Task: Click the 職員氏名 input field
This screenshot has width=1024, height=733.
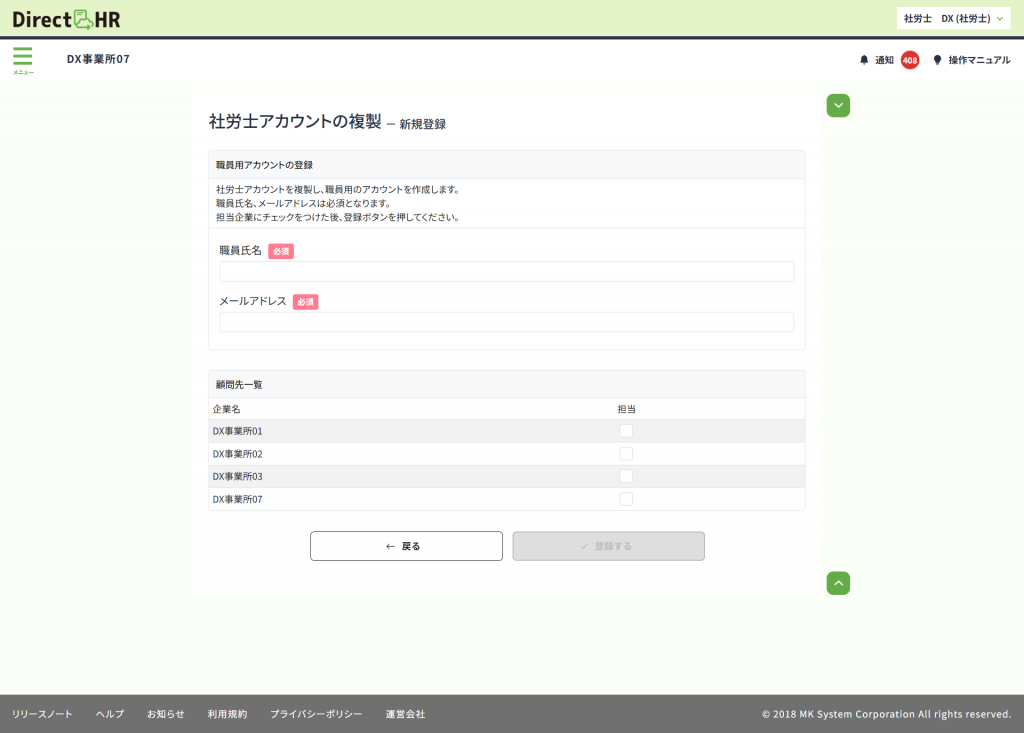Action: (x=506, y=272)
